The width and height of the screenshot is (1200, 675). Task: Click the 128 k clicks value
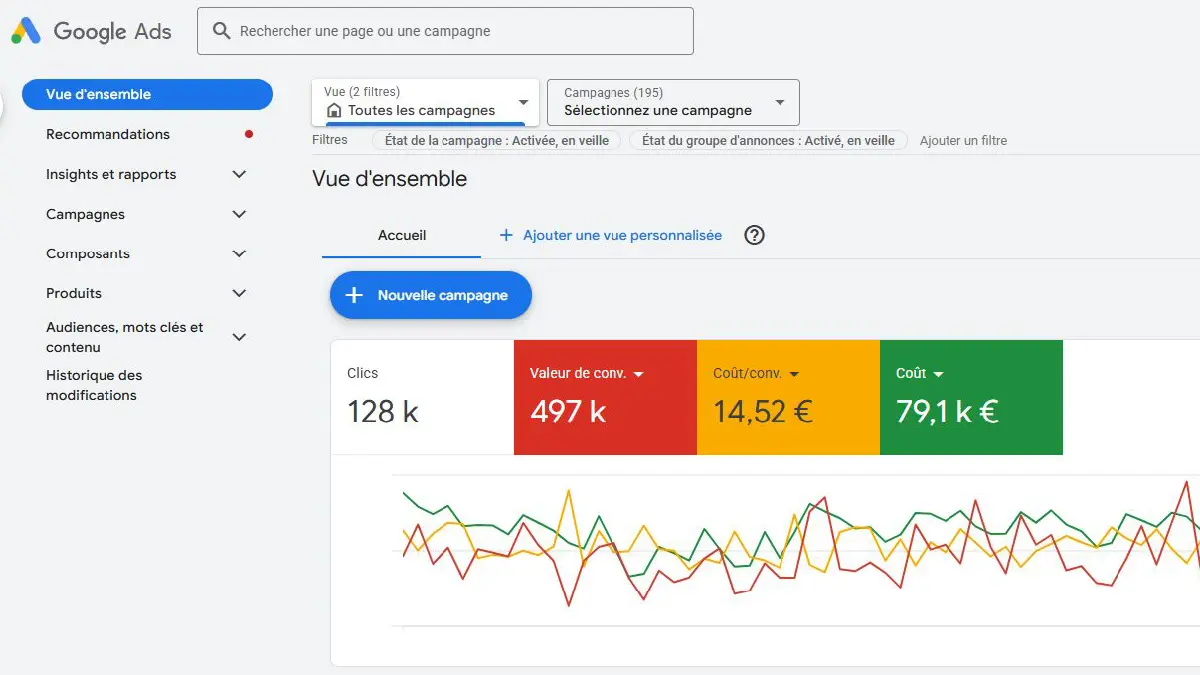click(383, 411)
